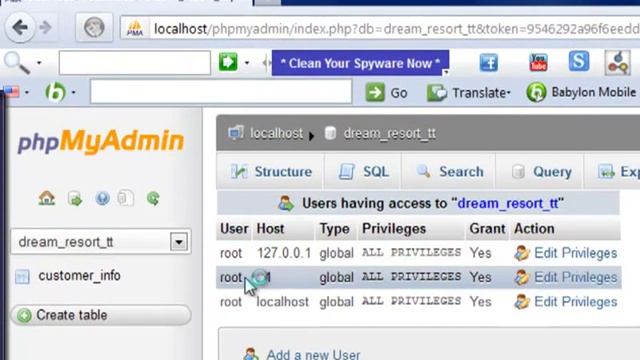
Task: Edit Privileges for the highlighted root row
Action: coord(576,278)
